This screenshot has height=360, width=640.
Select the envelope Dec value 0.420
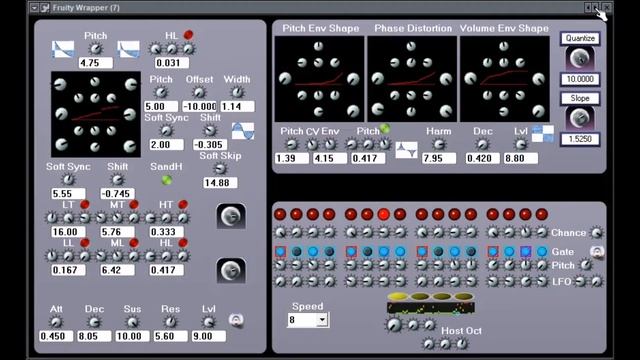(483, 158)
